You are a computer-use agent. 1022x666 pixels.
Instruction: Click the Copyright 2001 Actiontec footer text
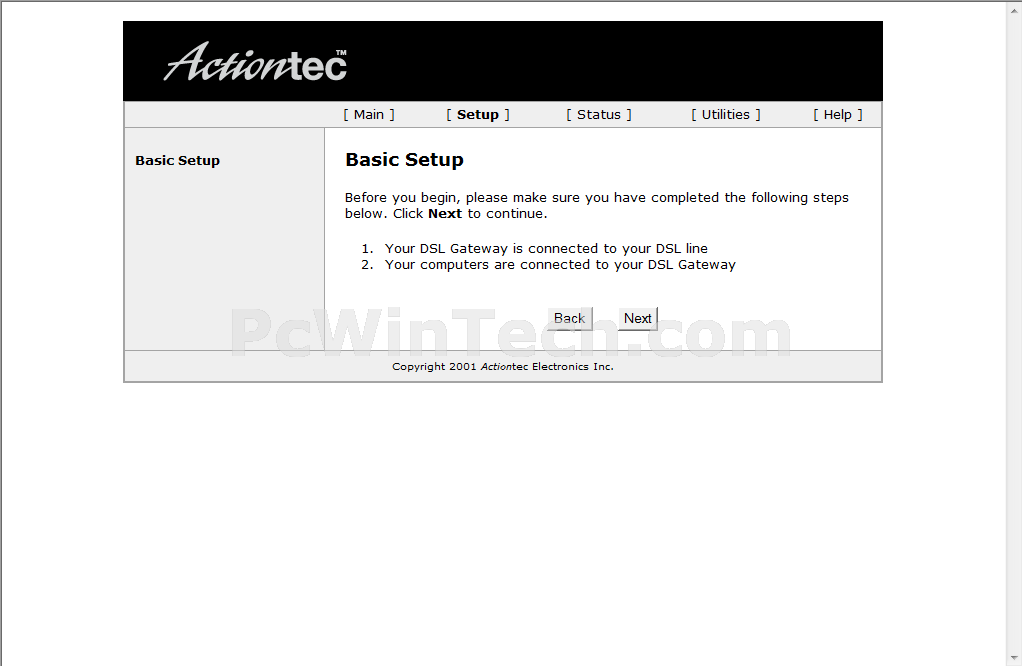pos(503,366)
